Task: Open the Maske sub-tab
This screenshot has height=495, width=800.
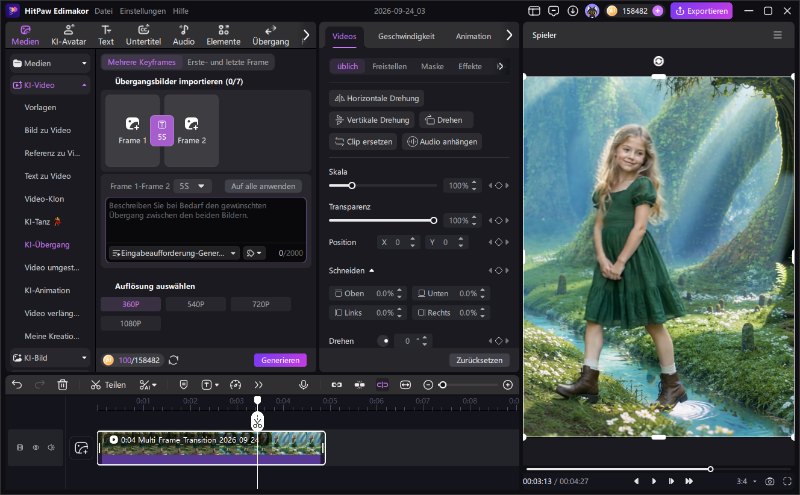Action: pyautogui.click(x=432, y=66)
